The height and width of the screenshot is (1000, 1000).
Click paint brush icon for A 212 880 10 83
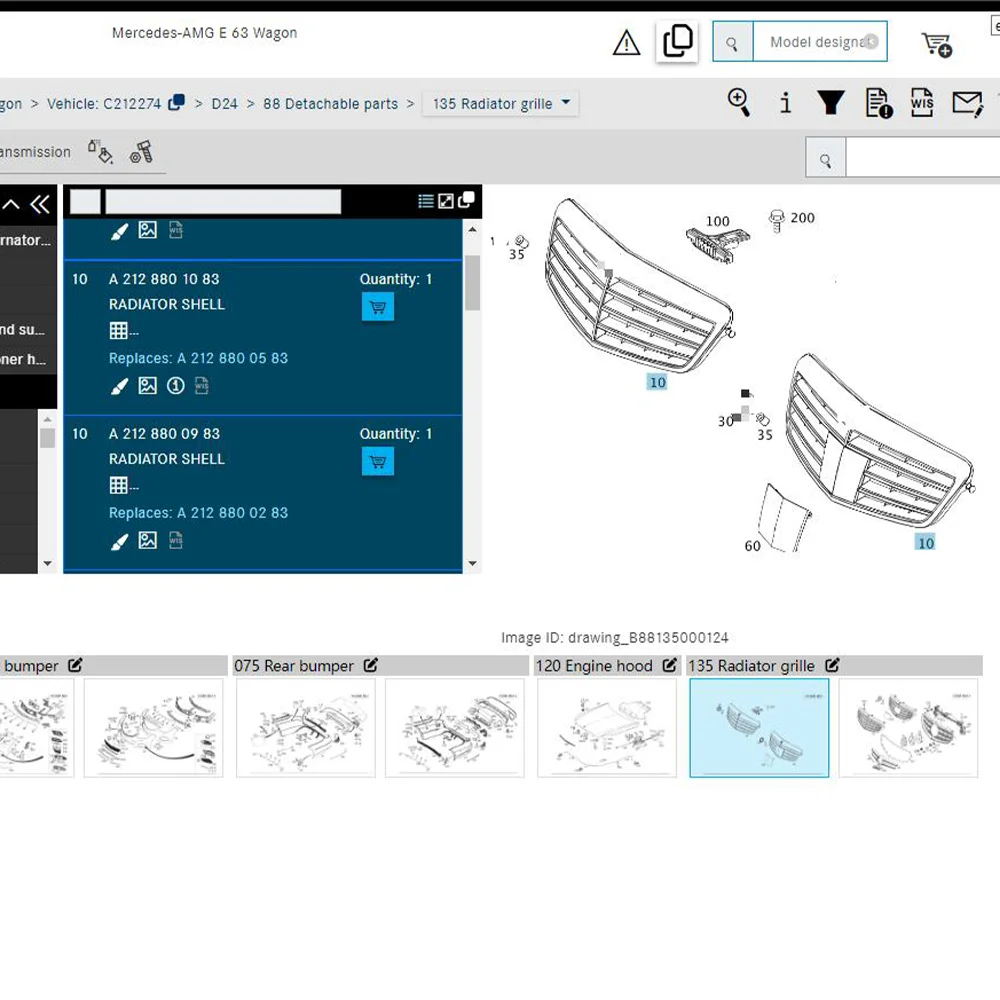click(x=119, y=386)
